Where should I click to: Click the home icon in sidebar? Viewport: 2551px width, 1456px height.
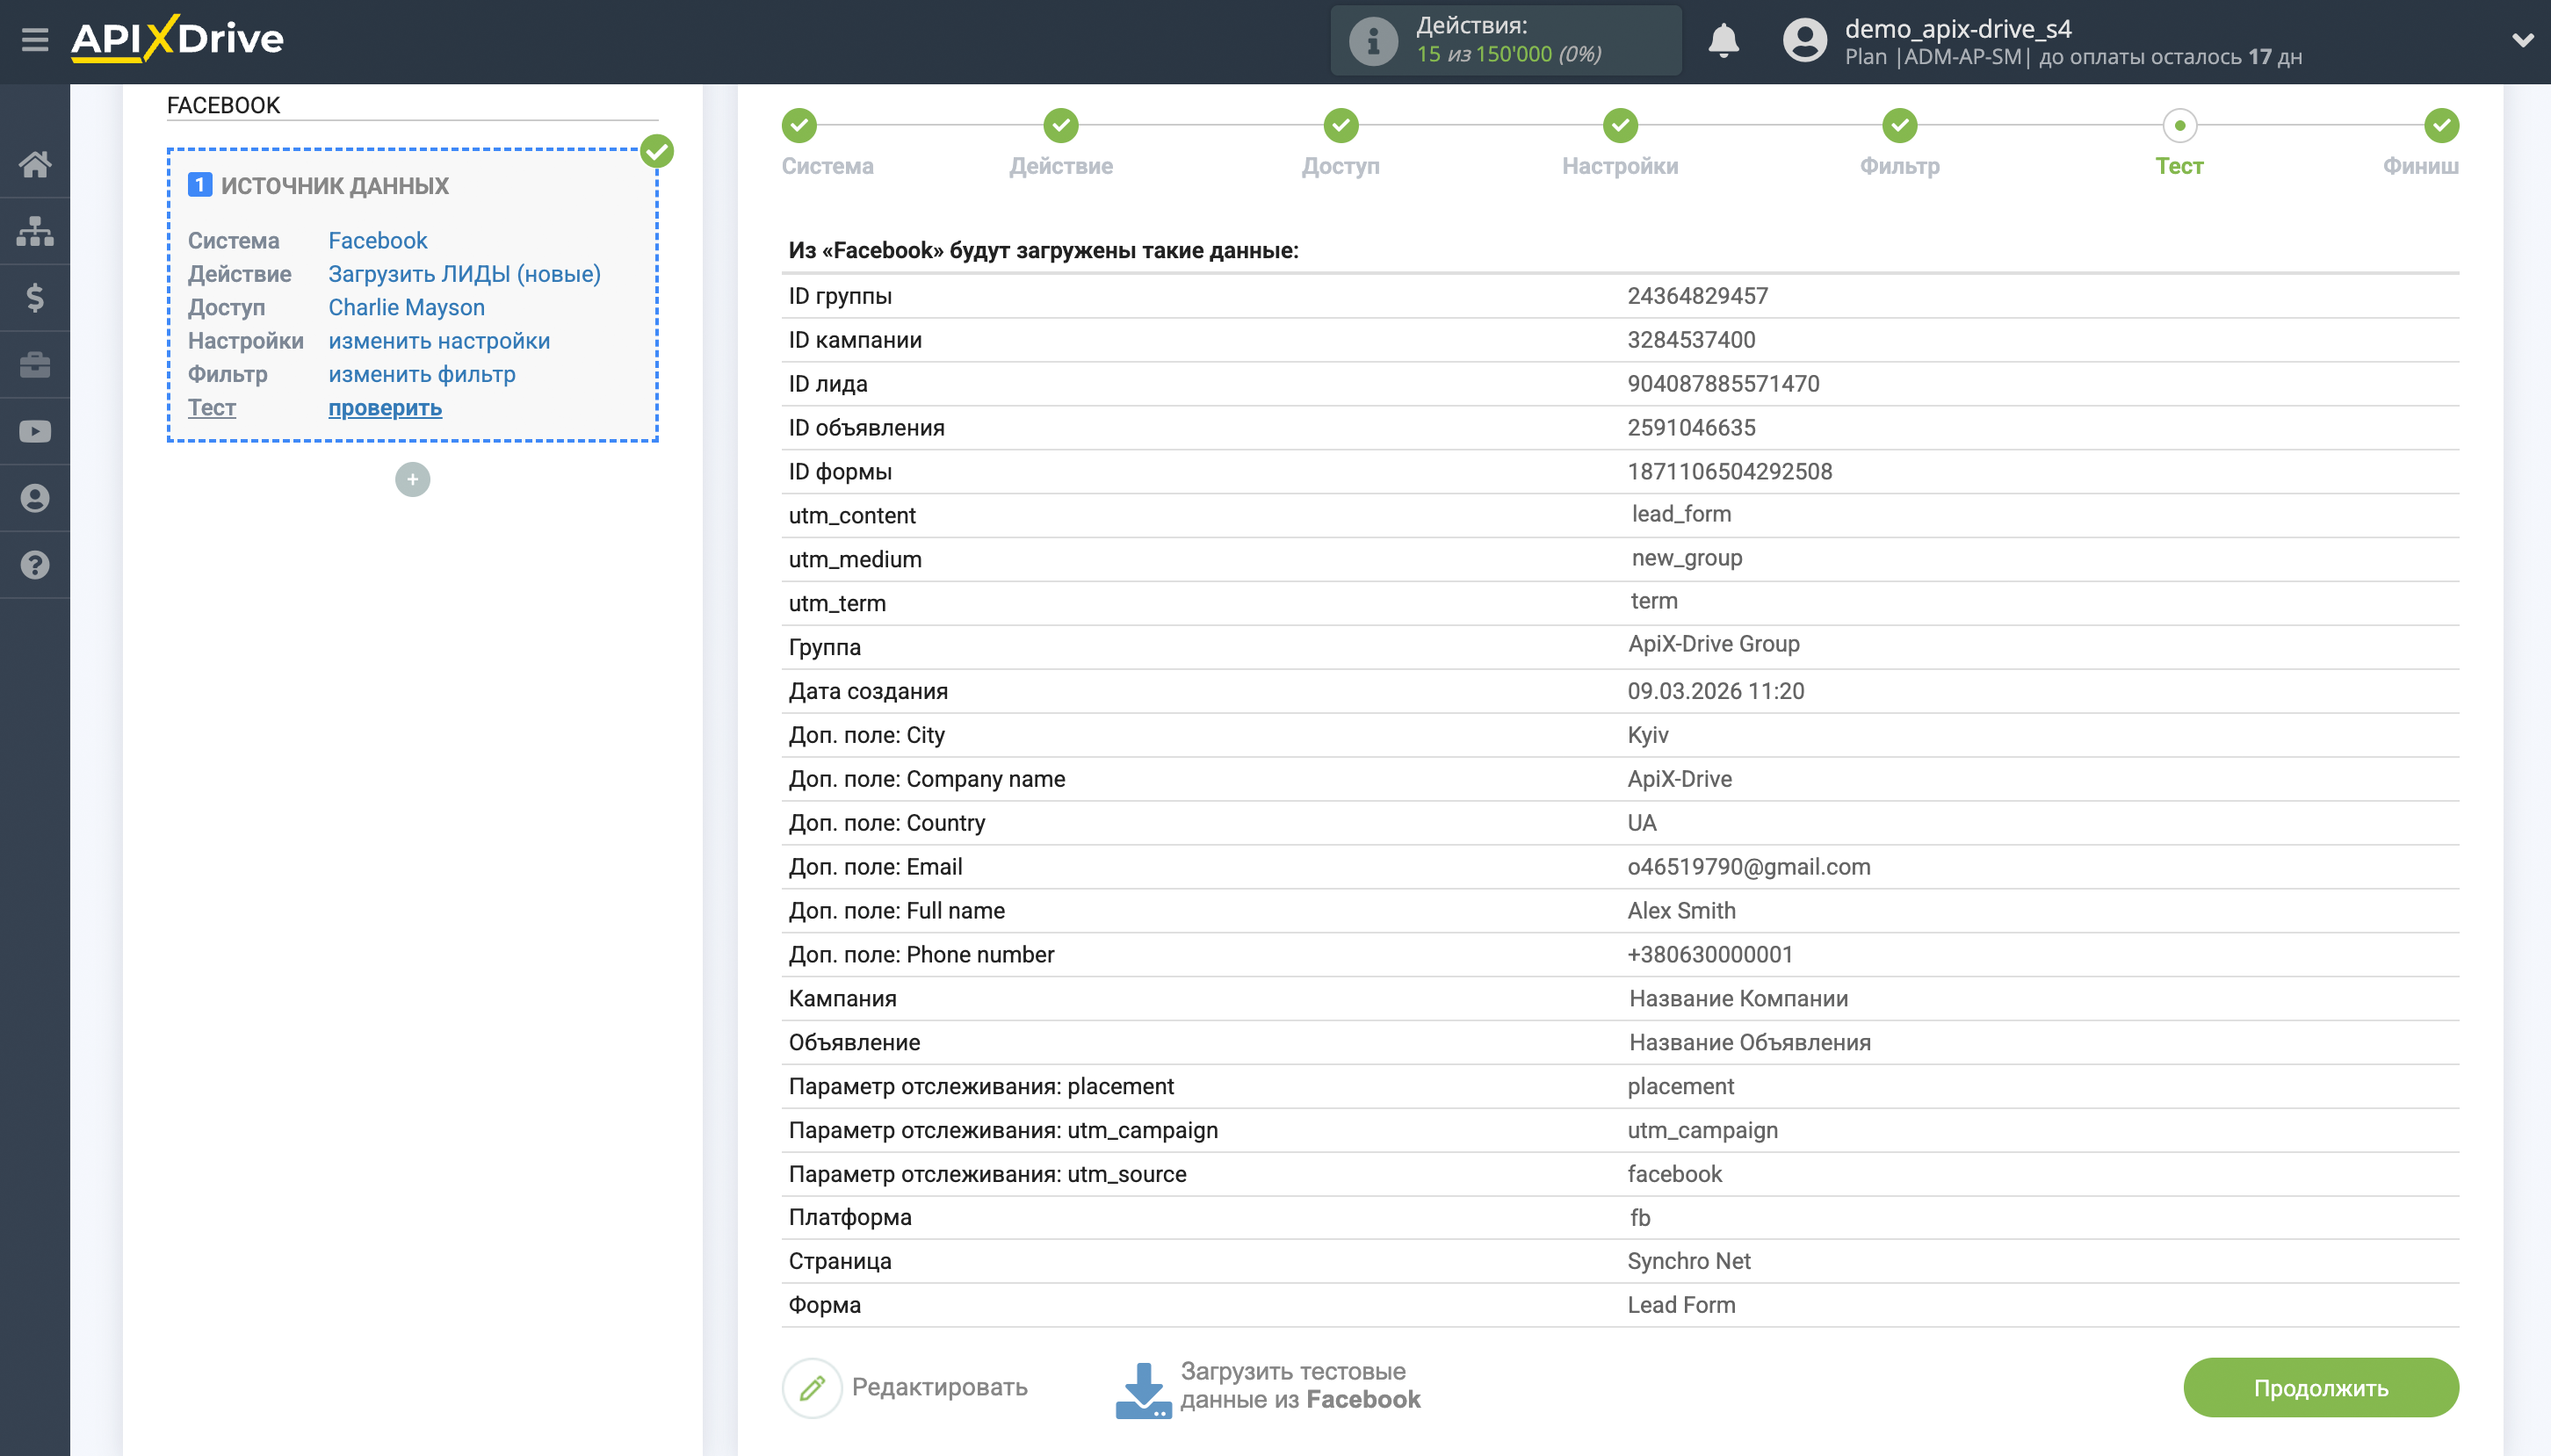(x=35, y=164)
